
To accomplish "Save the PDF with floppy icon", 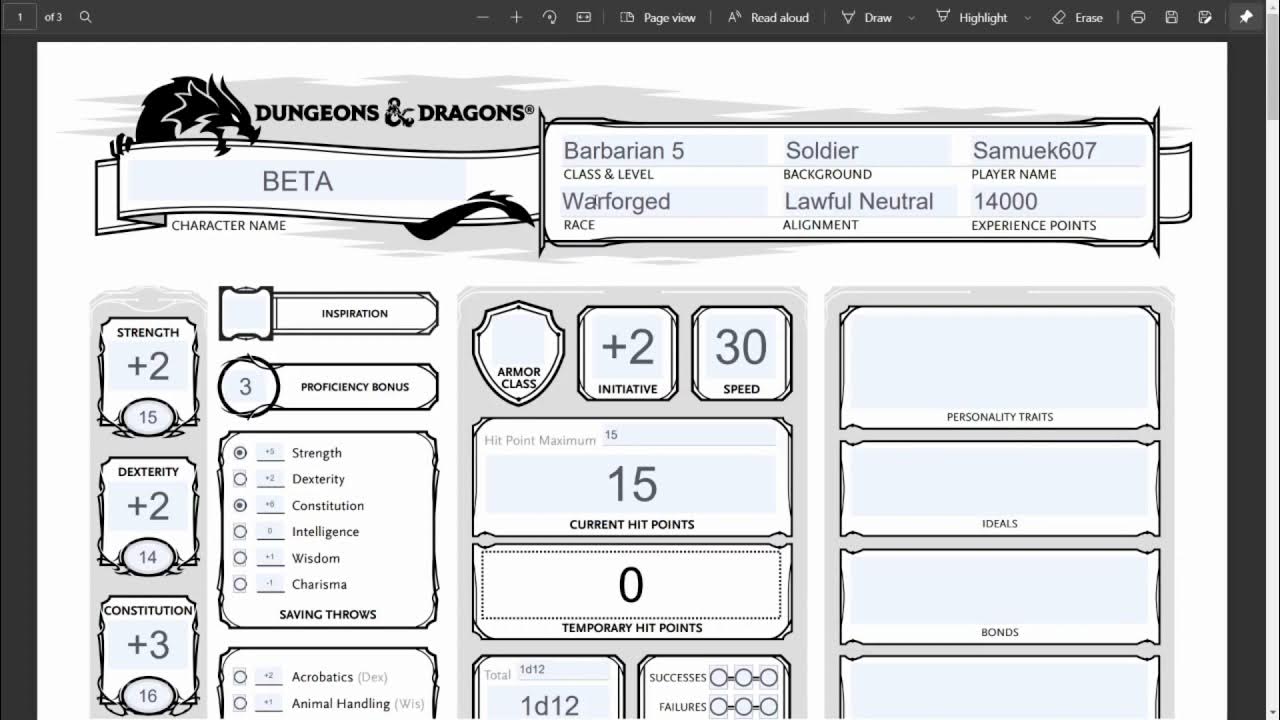I will [1172, 17].
